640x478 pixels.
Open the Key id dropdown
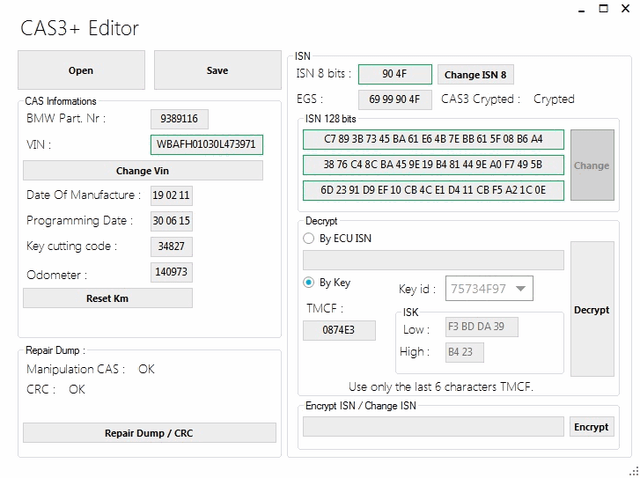pyautogui.click(x=489, y=289)
